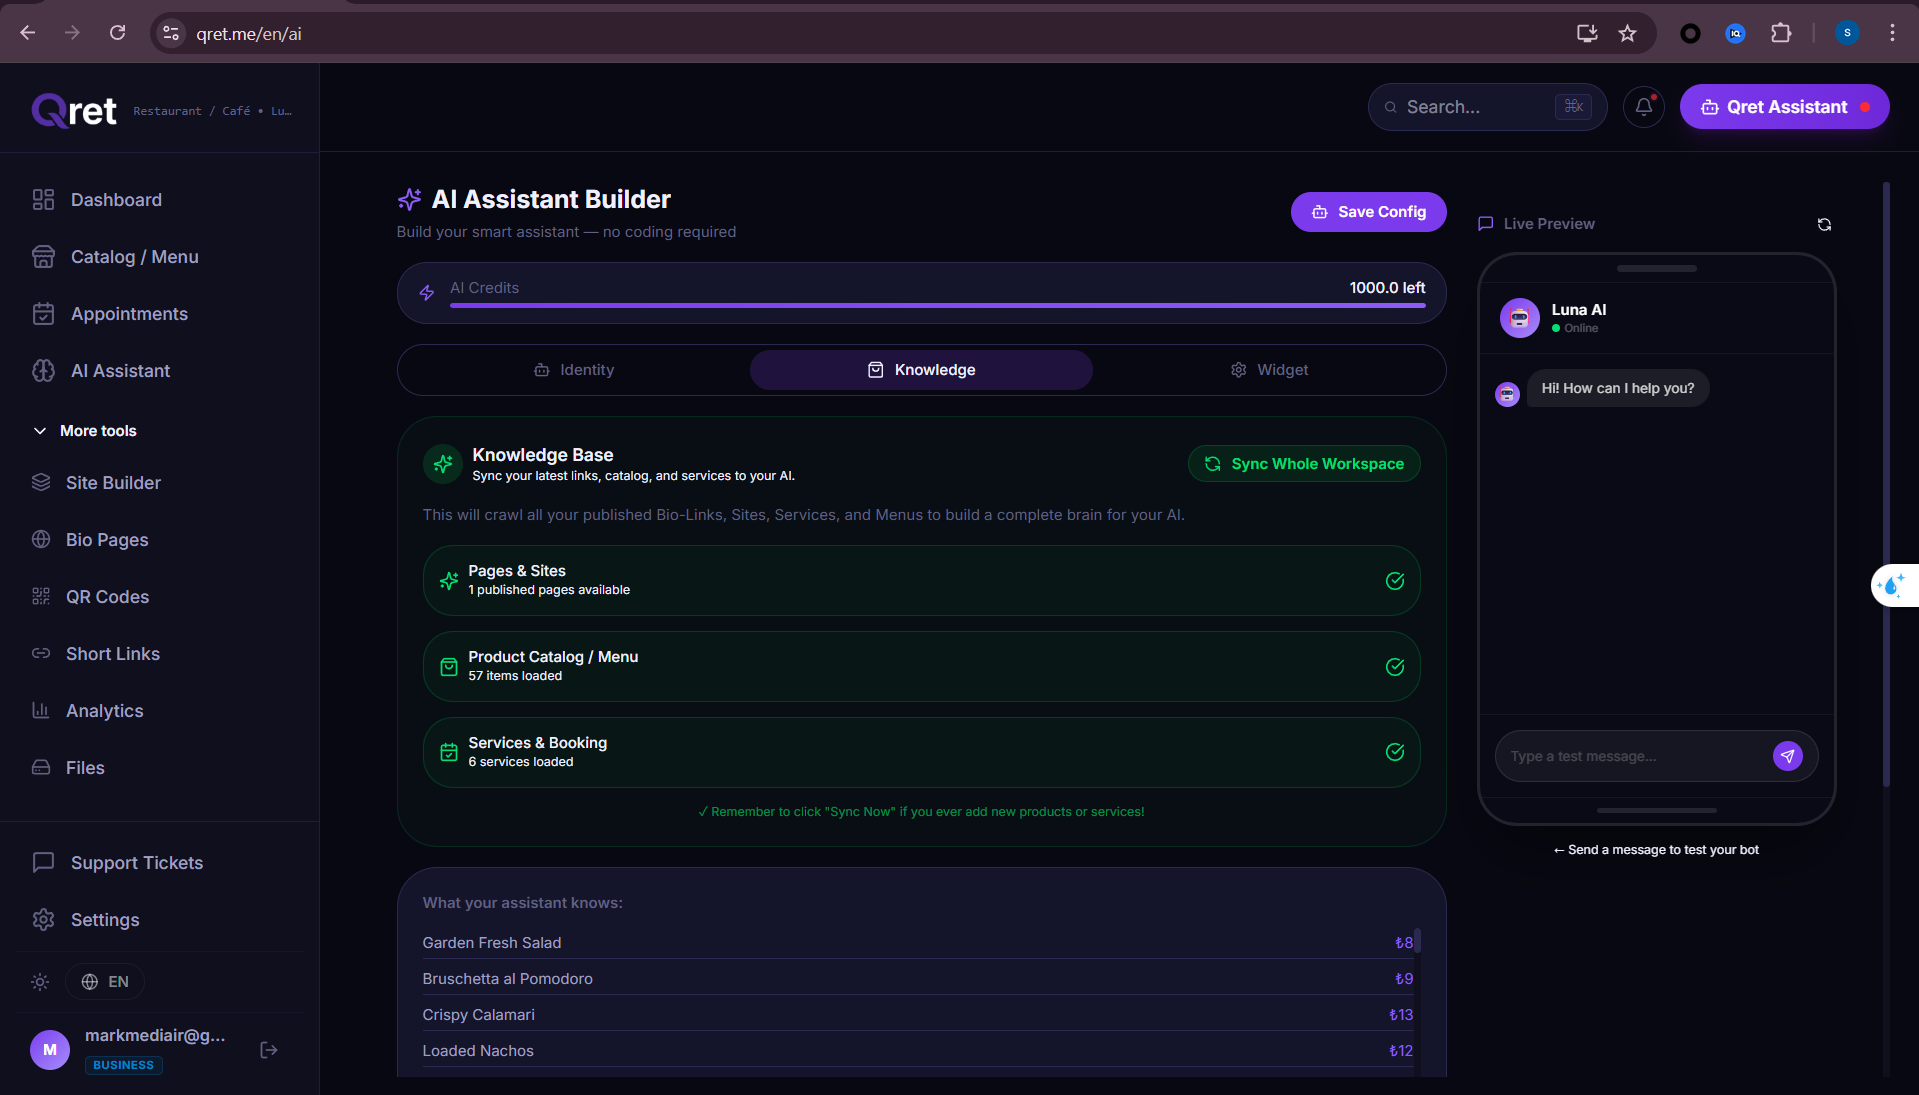Switch to the Widget tab
The image size is (1919, 1095).
(1269, 370)
